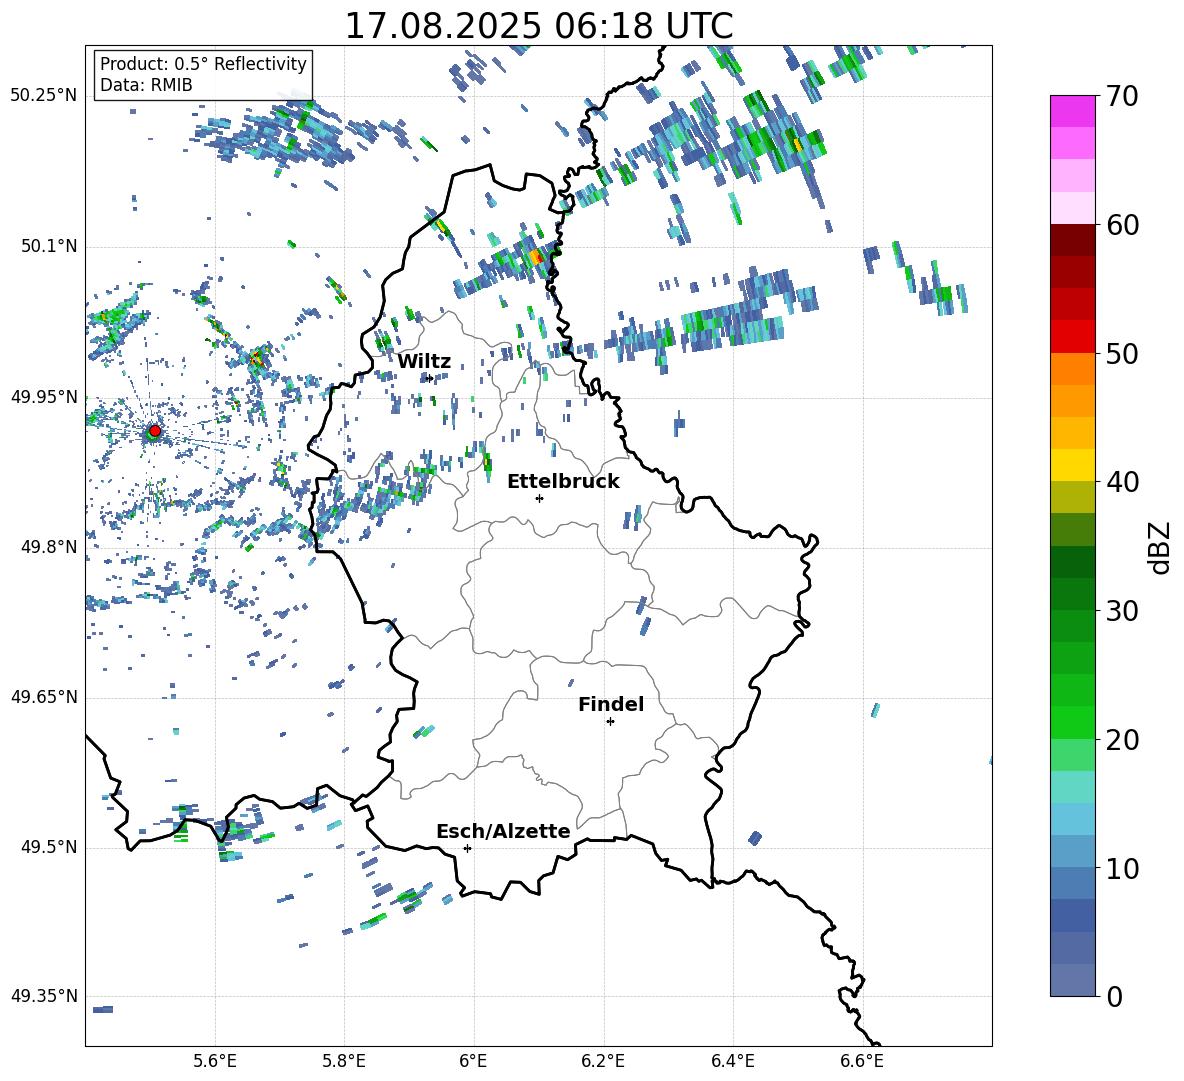The width and height of the screenshot is (1184, 1081).
Task: Click the 6.6°E longitude label
Action: click(x=862, y=1062)
